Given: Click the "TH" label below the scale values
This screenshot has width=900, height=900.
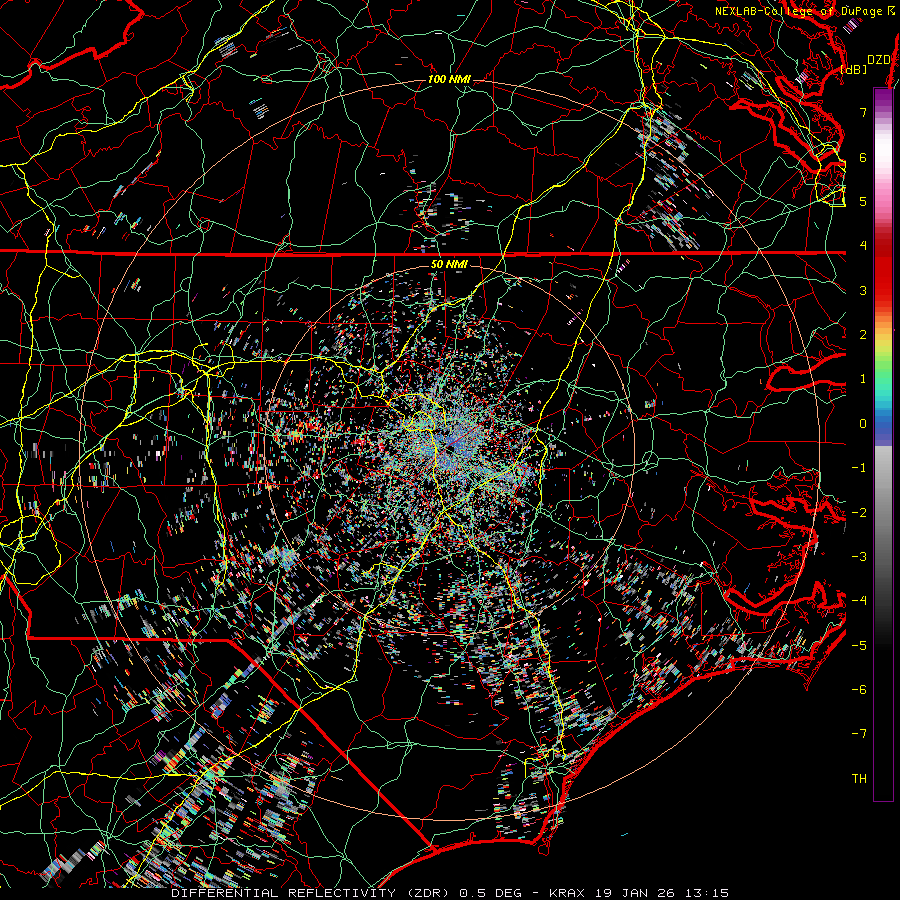Looking at the screenshot, I should tap(859, 779).
